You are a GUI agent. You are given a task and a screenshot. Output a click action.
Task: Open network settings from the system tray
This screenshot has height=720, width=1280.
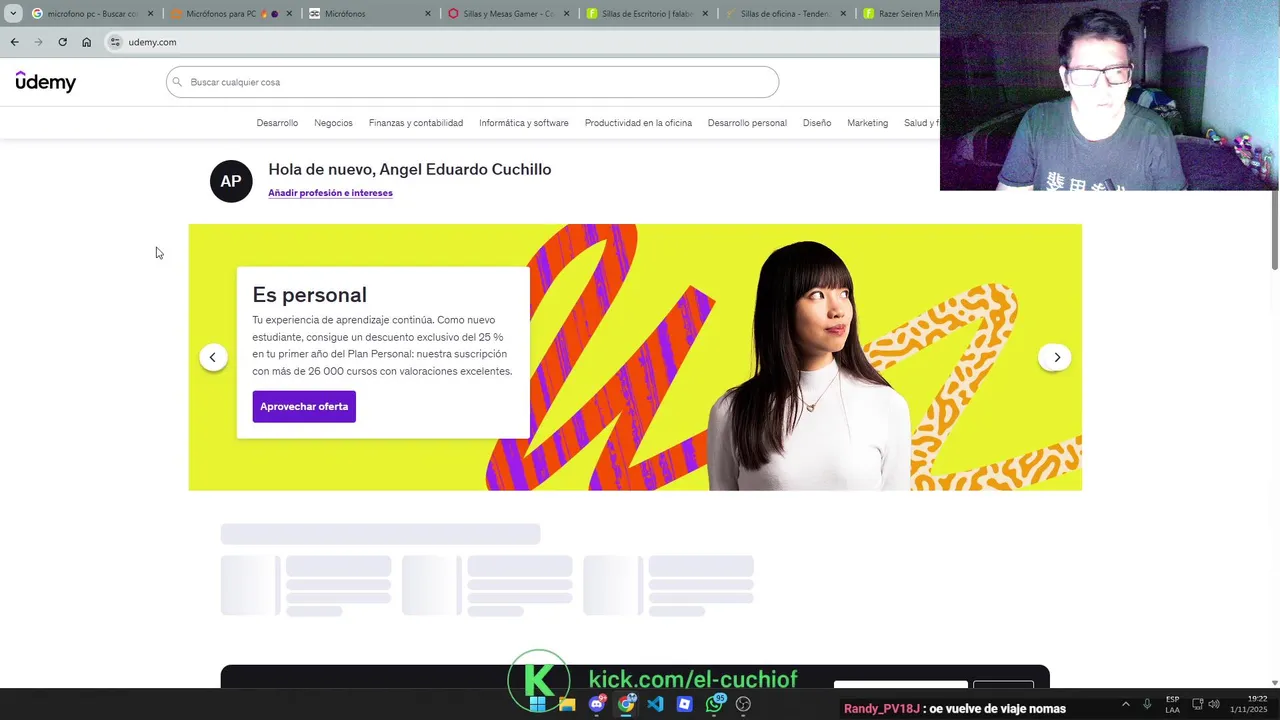(x=1197, y=704)
